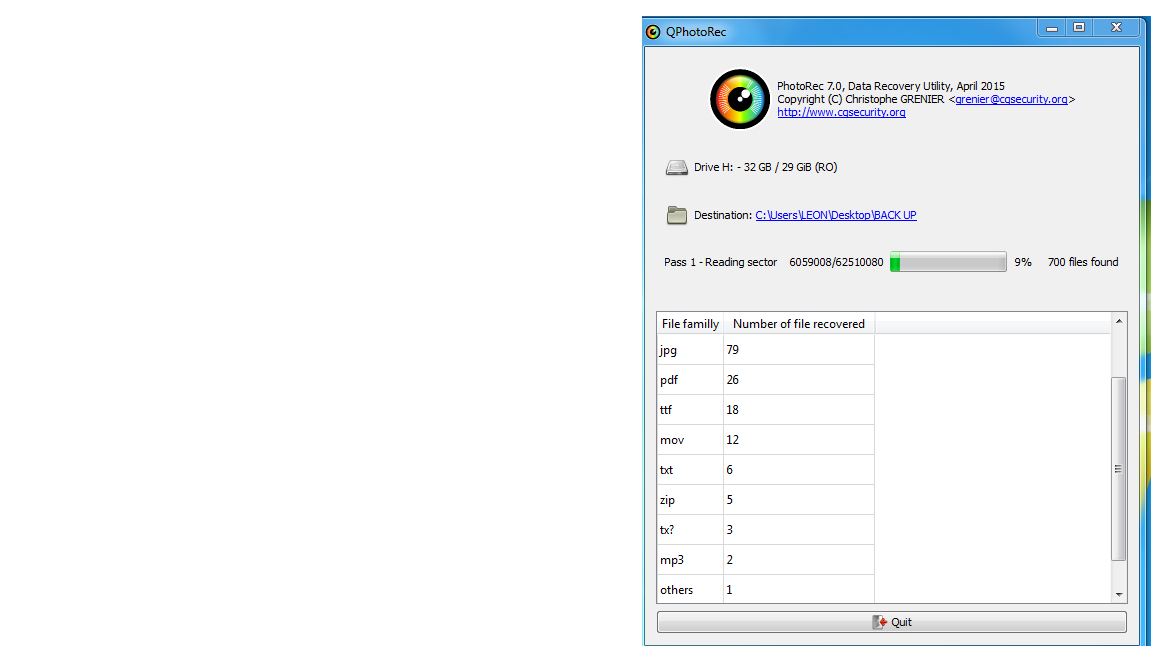Open the grenier@cgsecurity.org email link
The width and height of the screenshot is (1152, 648).
coord(1011,99)
